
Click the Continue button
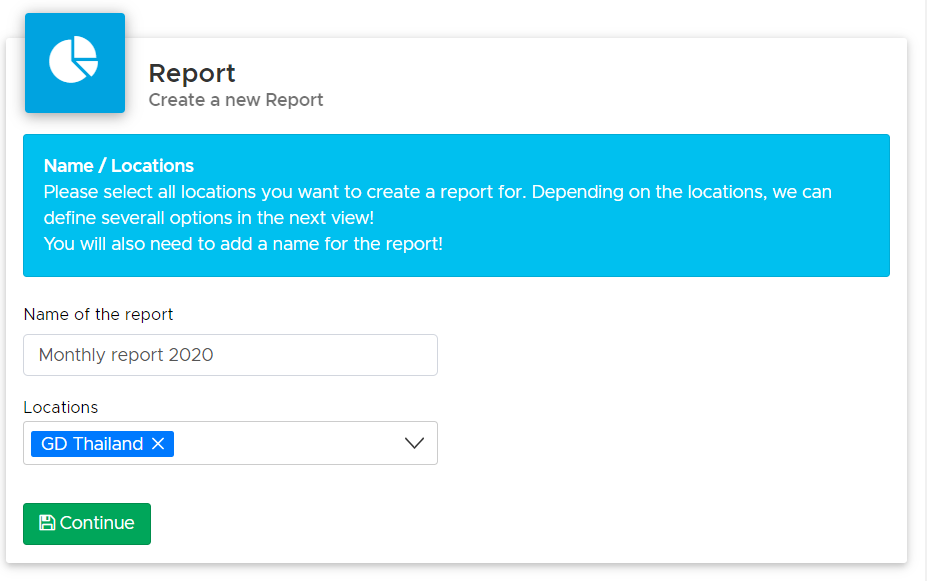coord(87,524)
